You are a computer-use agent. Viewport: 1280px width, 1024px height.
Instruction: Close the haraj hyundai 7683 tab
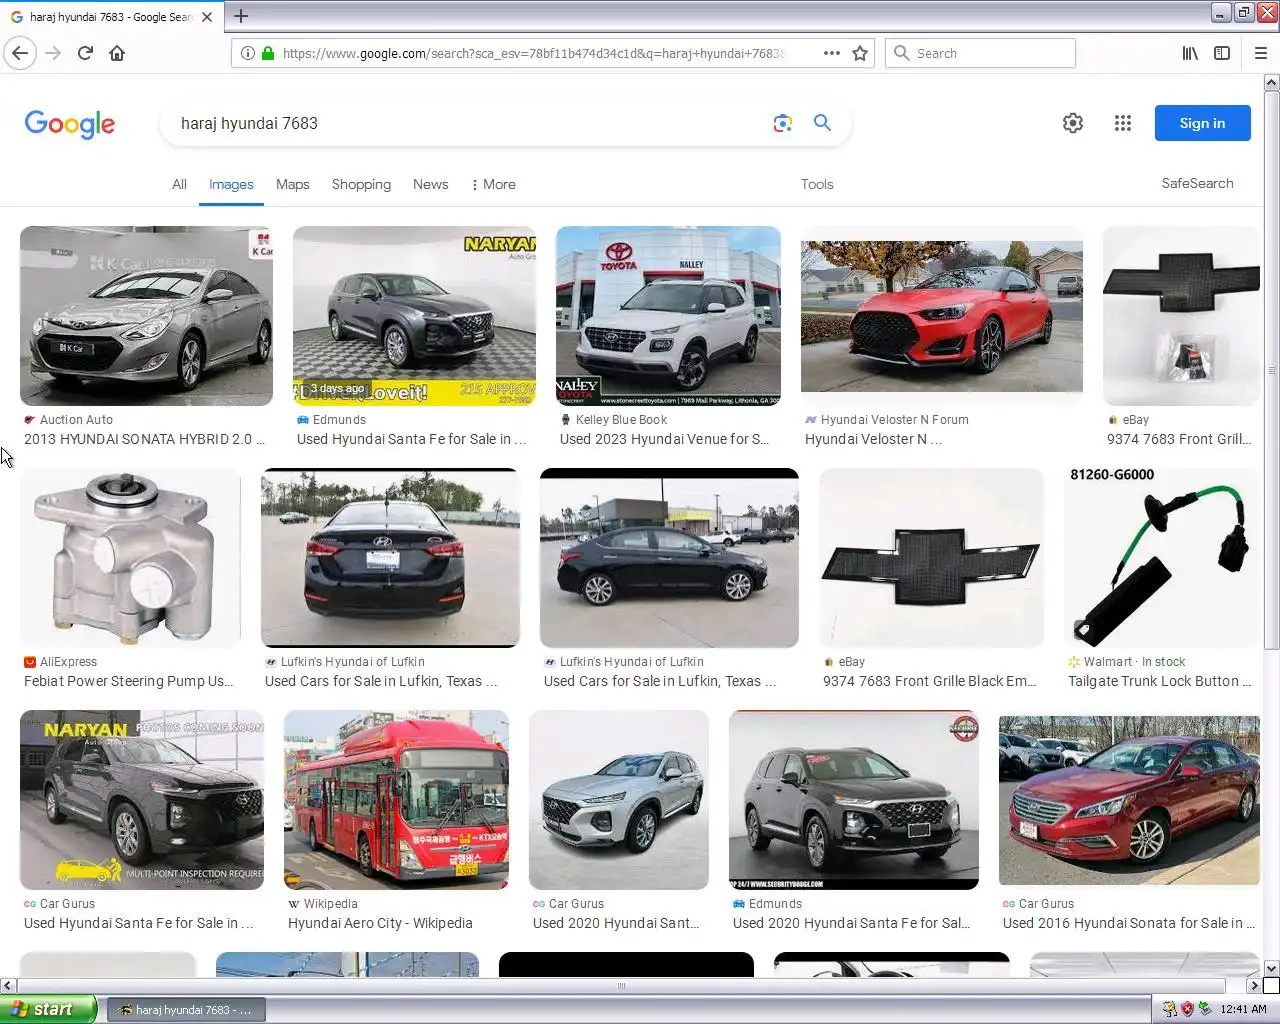pos(207,17)
